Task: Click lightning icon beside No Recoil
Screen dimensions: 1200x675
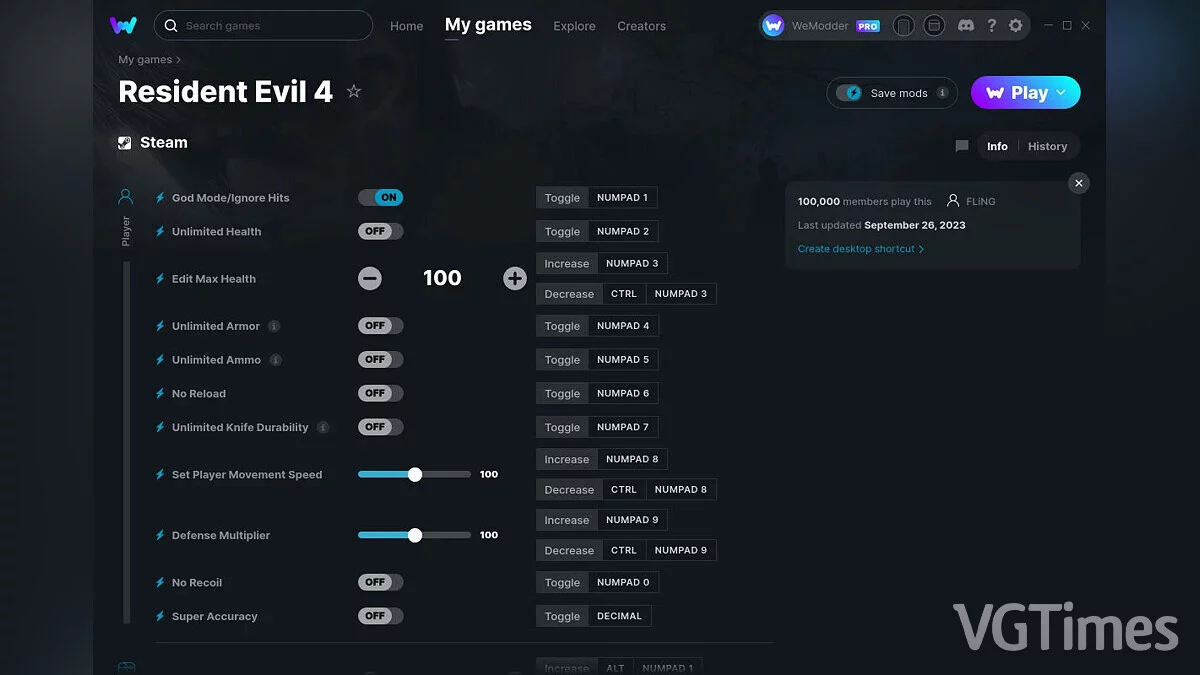Action: click(x=160, y=583)
